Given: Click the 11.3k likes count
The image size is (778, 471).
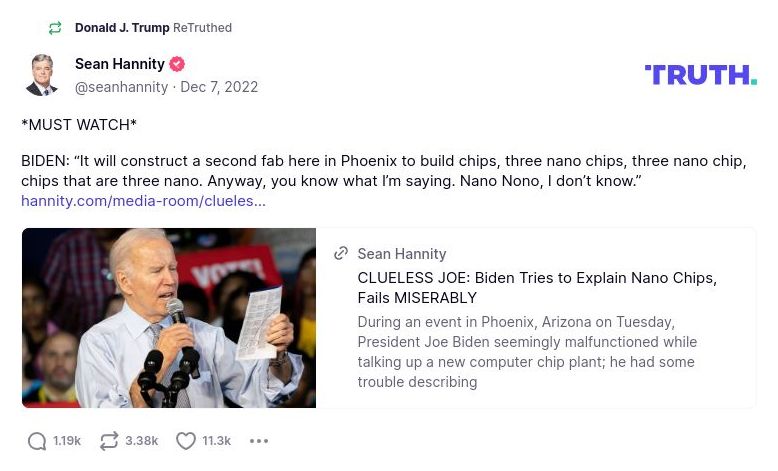Looking at the screenshot, I should pyautogui.click(x=217, y=441).
